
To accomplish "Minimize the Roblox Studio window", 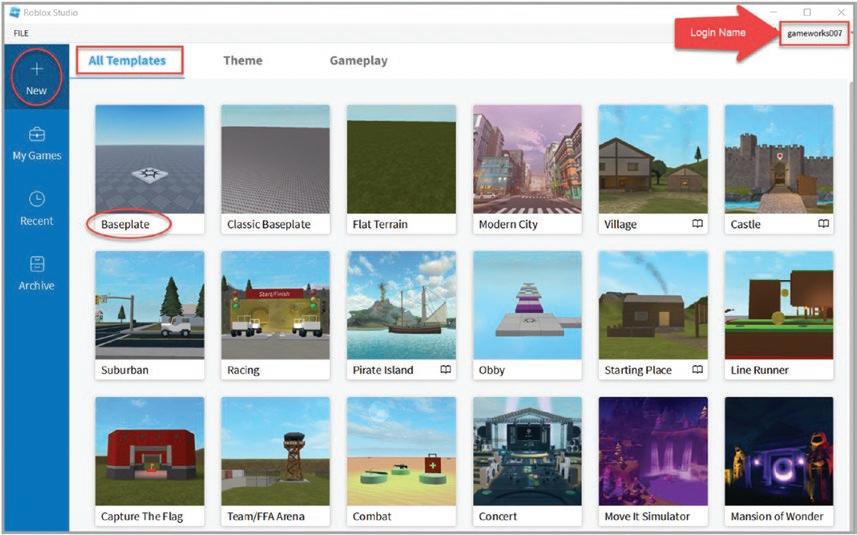I will pos(774,12).
